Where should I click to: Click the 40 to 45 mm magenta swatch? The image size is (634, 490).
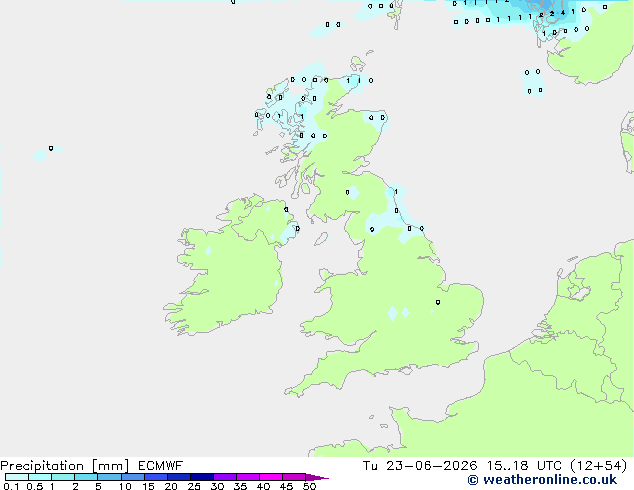[x=271, y=477]
